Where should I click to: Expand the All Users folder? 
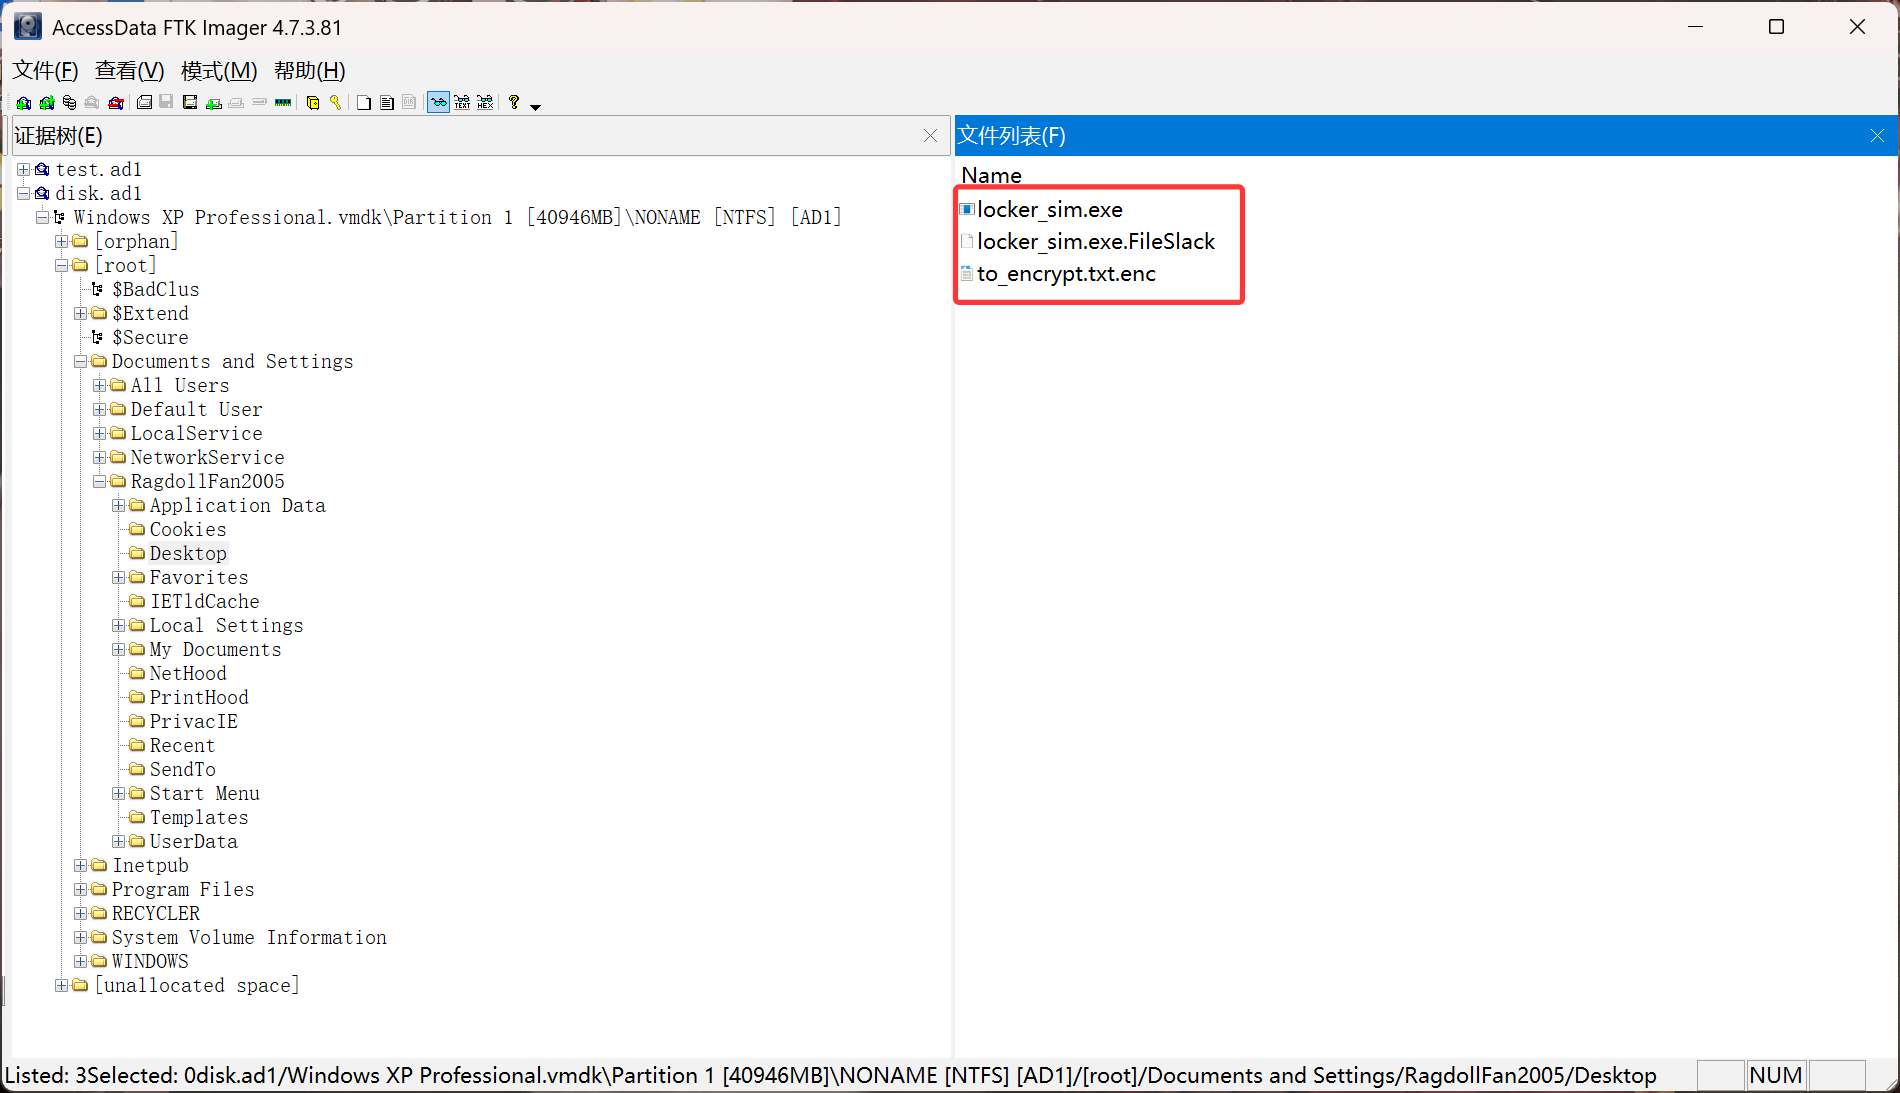100,386
